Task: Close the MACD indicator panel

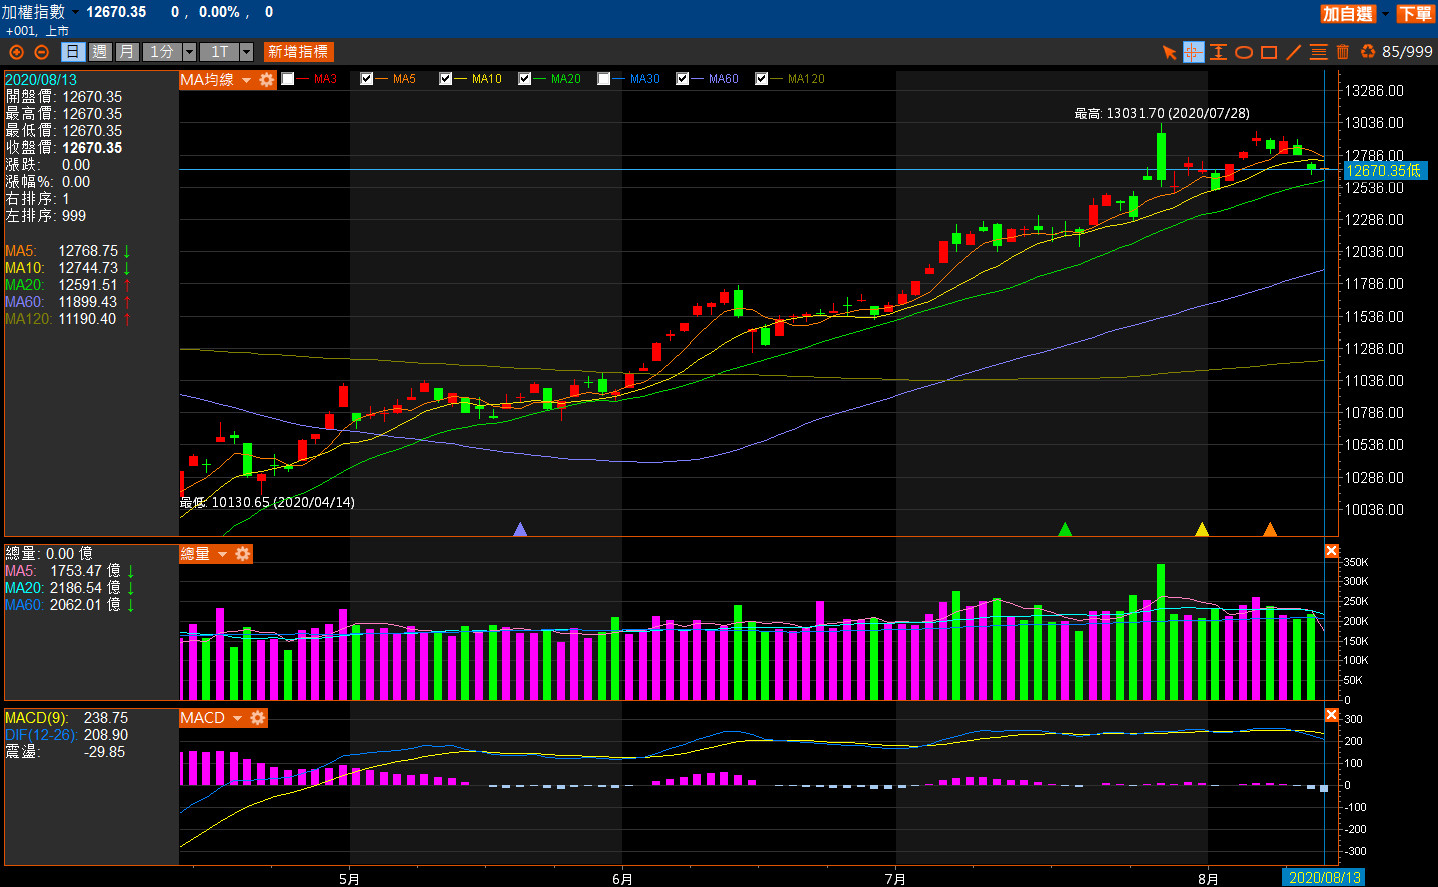Action: [1331, 715]
